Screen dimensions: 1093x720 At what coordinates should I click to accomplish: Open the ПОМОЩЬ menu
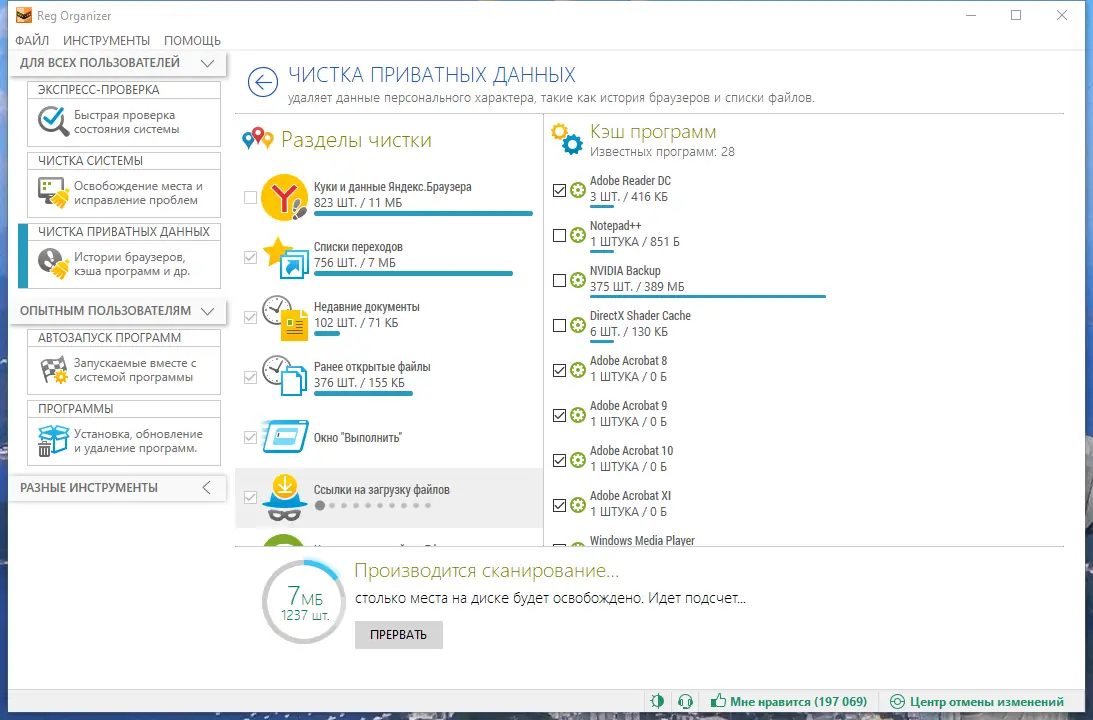tap(192, 40)
